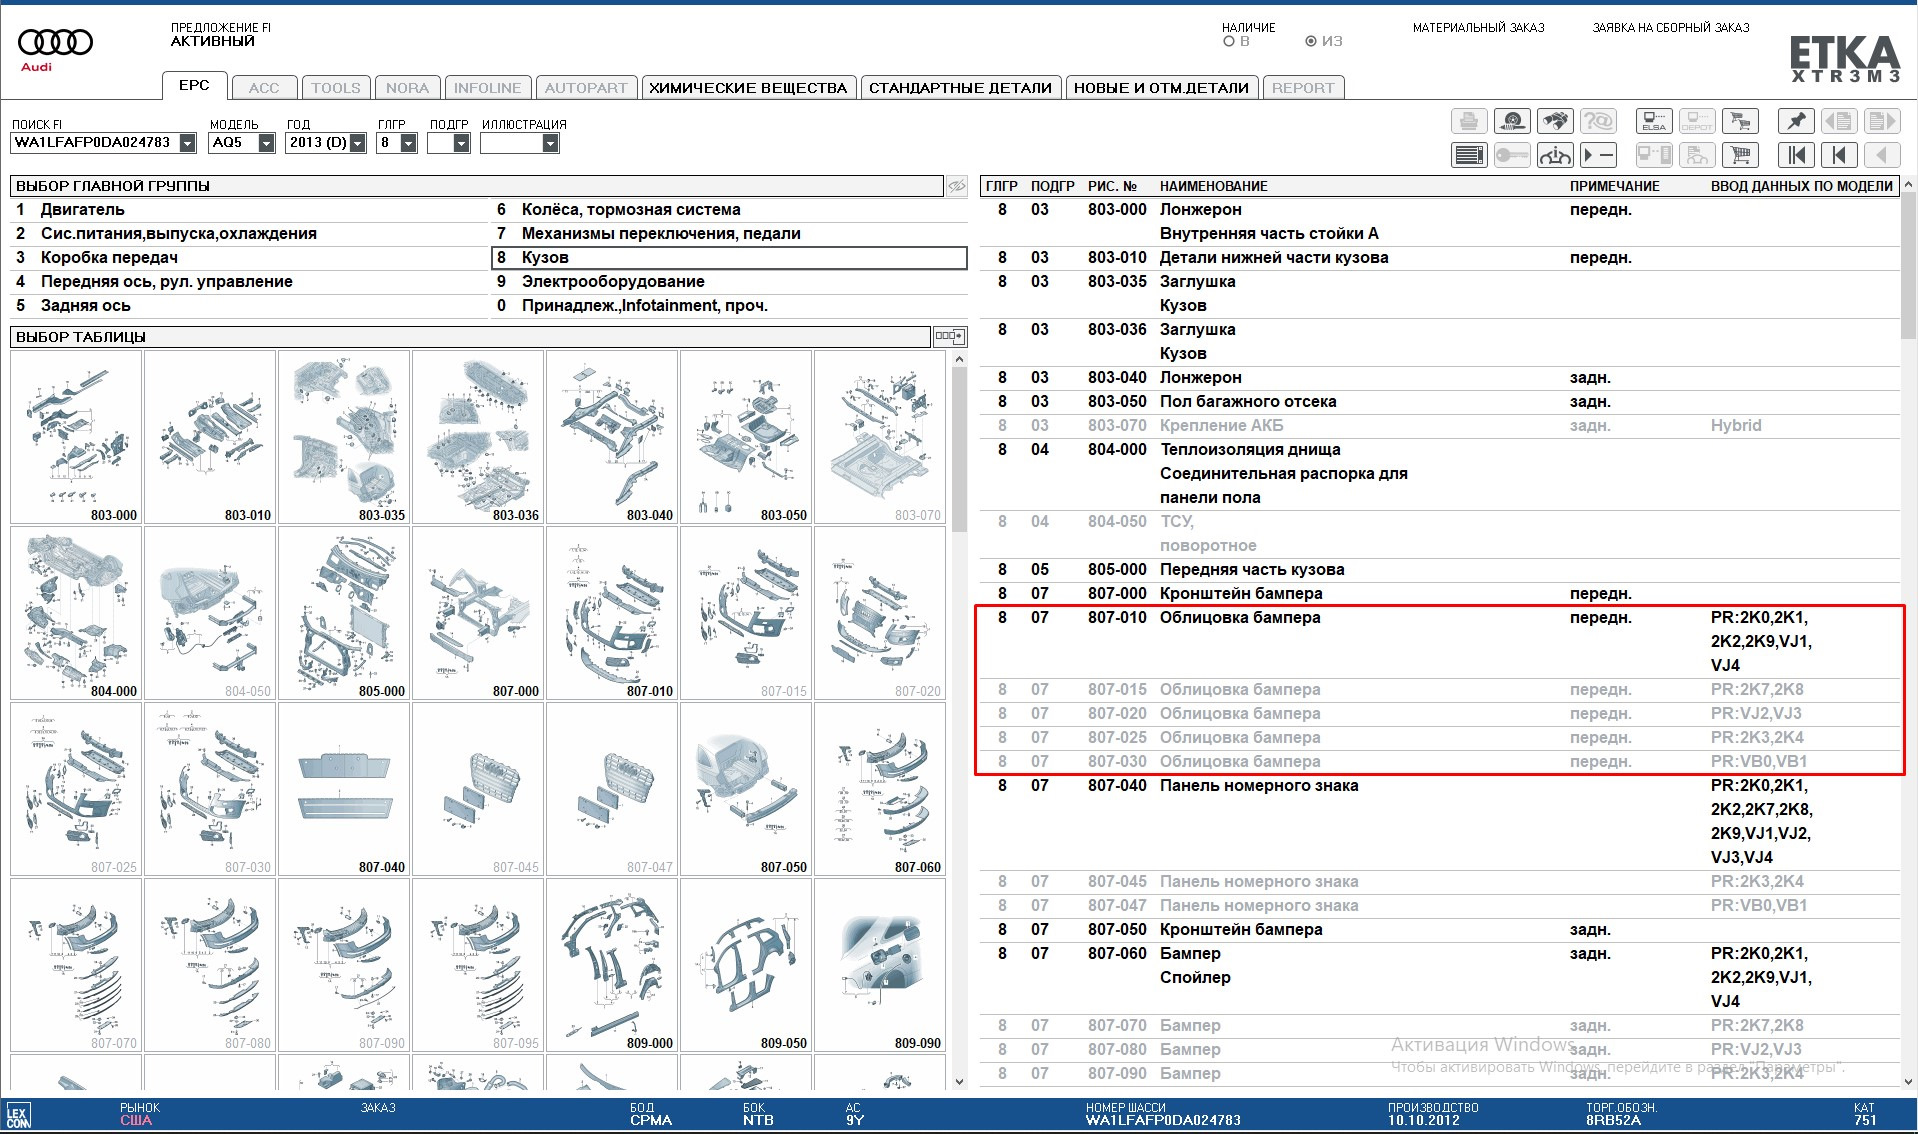Click the document-over-car icon
1918x1134 pixels.
[x=1697, y=155]
